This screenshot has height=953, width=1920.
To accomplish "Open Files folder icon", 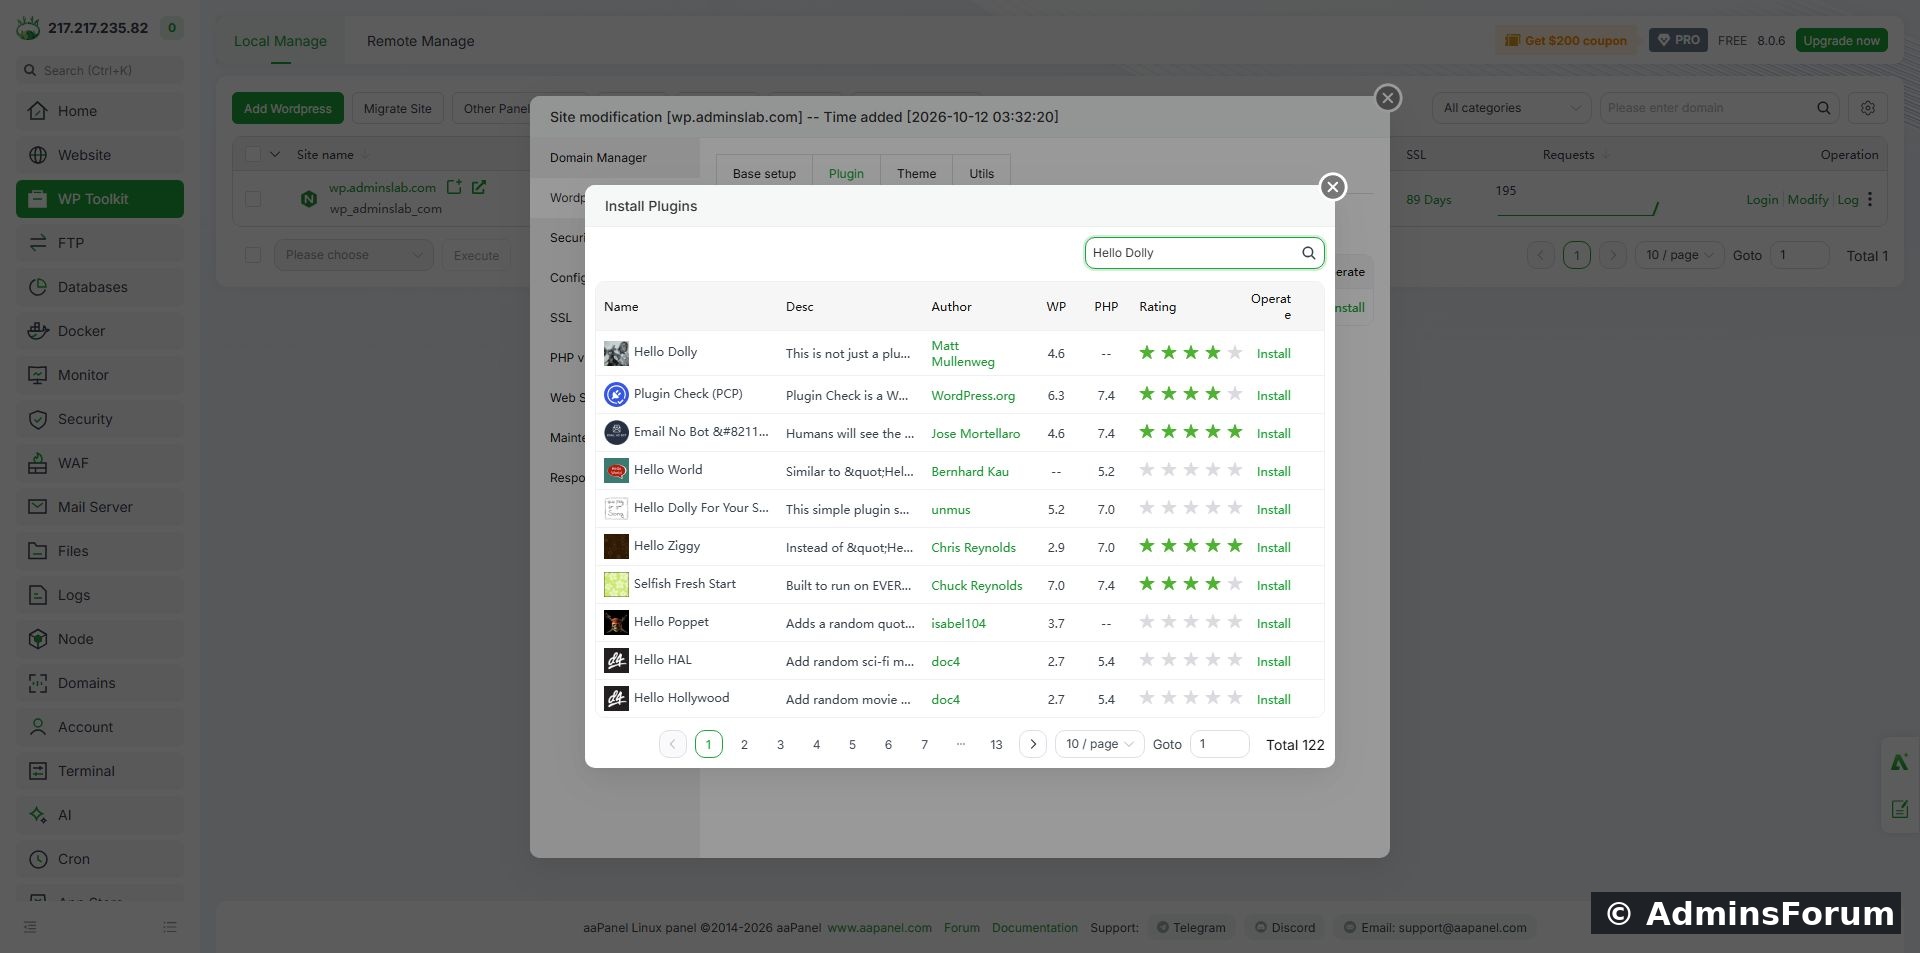I will pyautogui.click(x=38, y=551).
